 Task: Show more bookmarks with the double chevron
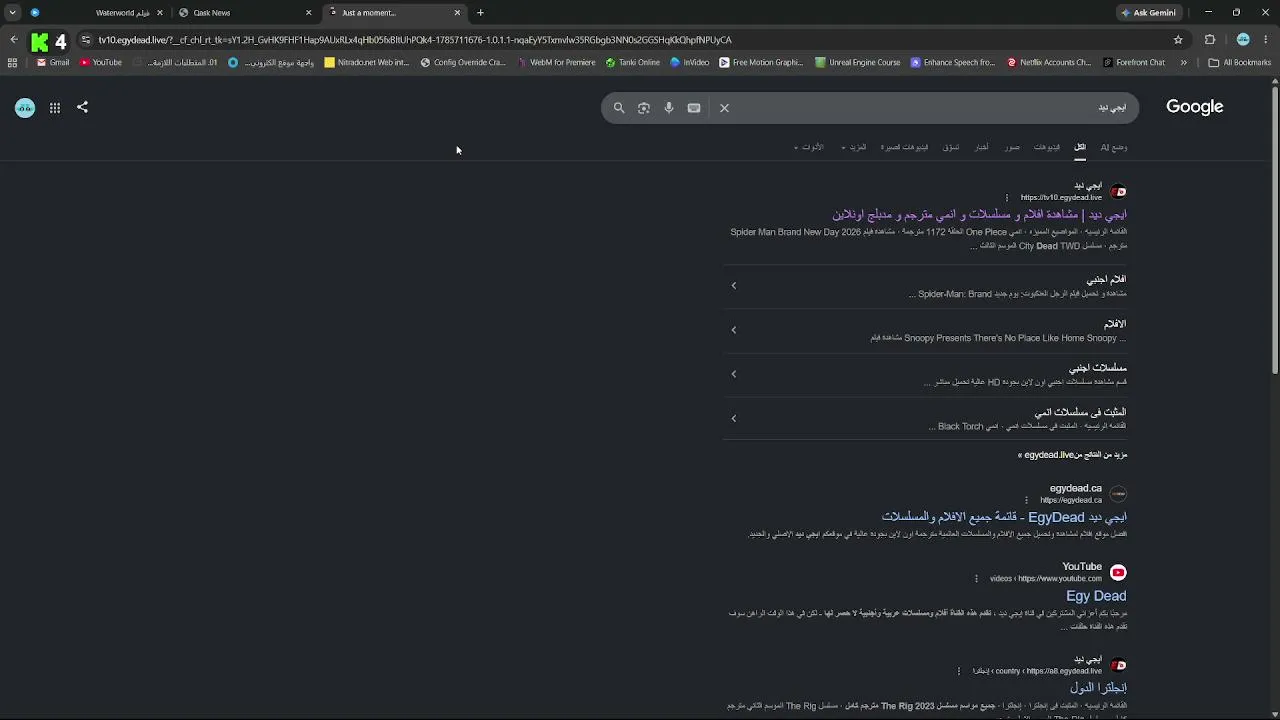click(x=1184, y=62)
